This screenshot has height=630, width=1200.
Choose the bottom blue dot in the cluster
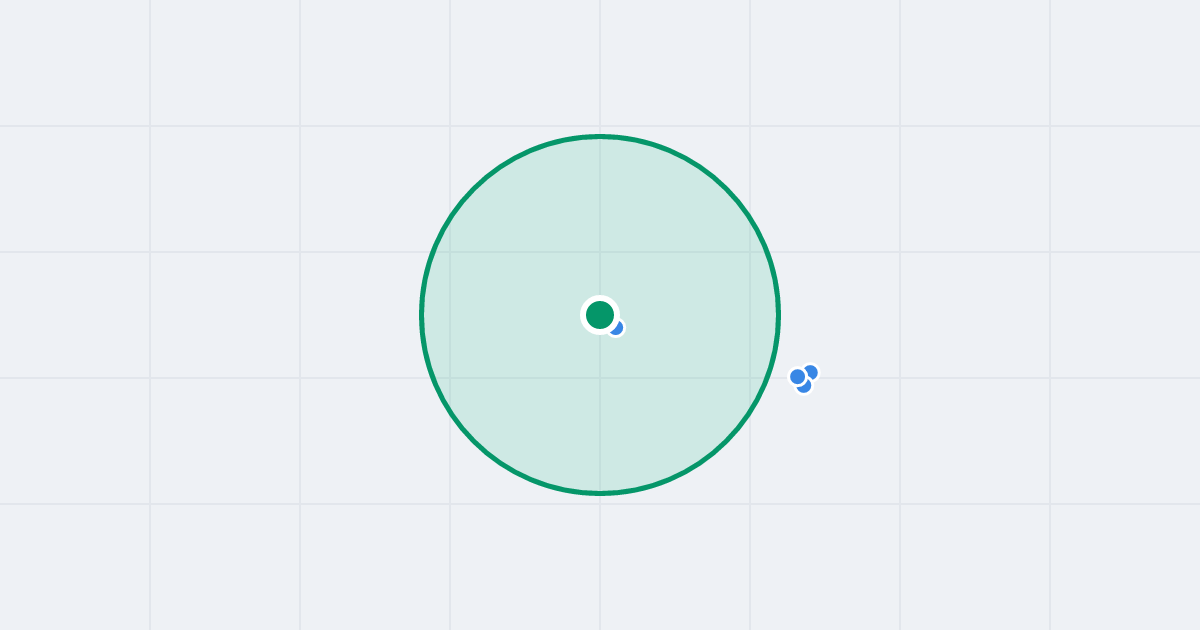click(x=805, y=387)
